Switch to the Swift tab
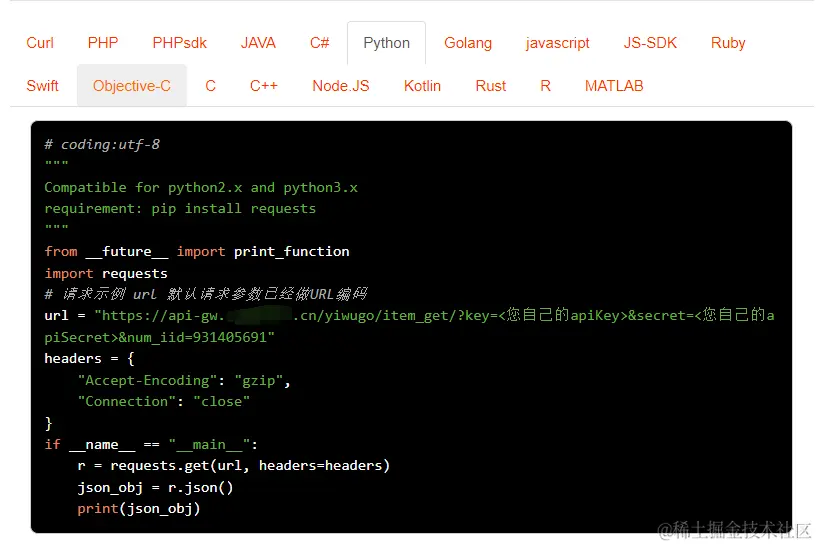 [42, 86]
